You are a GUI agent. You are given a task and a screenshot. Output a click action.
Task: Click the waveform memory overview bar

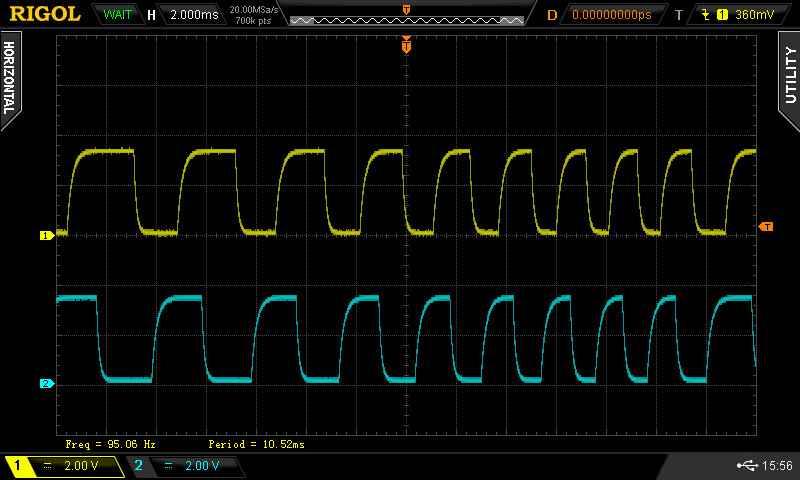coord(405,19)
